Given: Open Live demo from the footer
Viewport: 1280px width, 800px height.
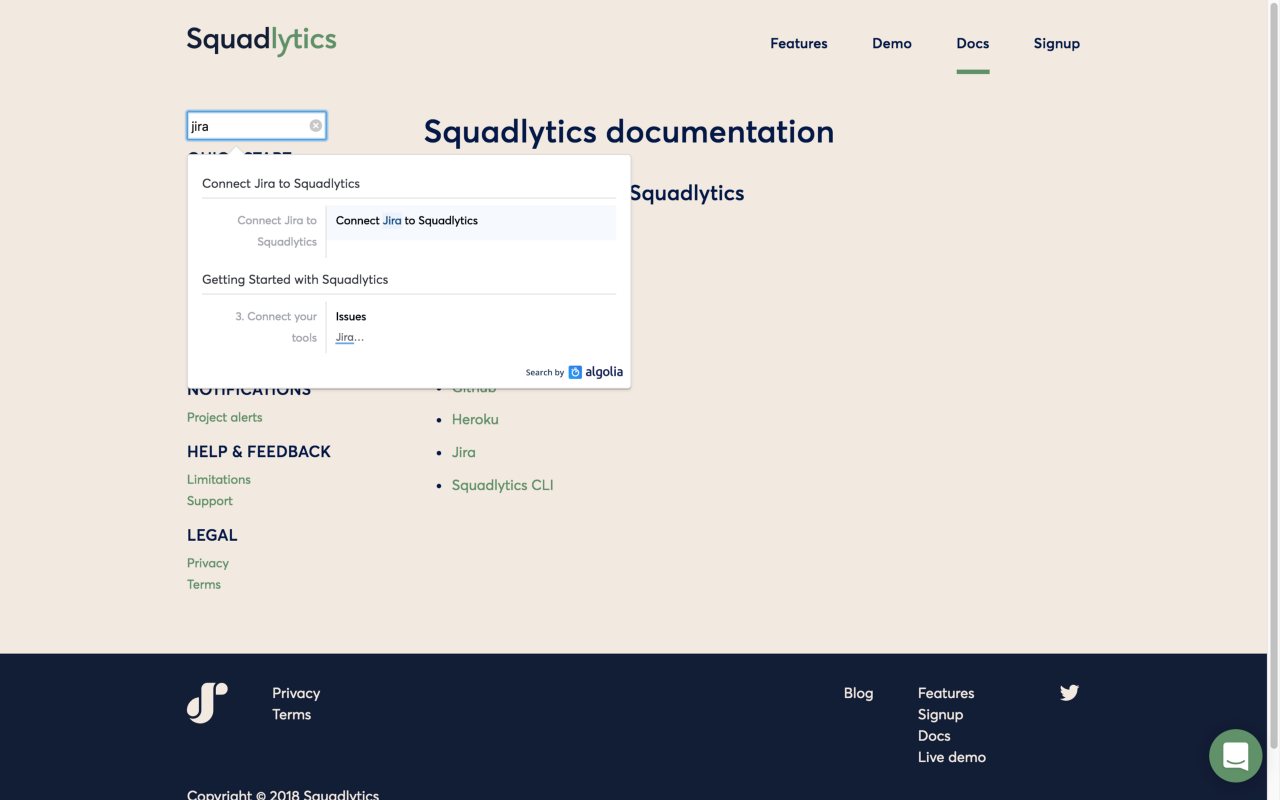Looking at the screenshot, I should tap(951, 757).
